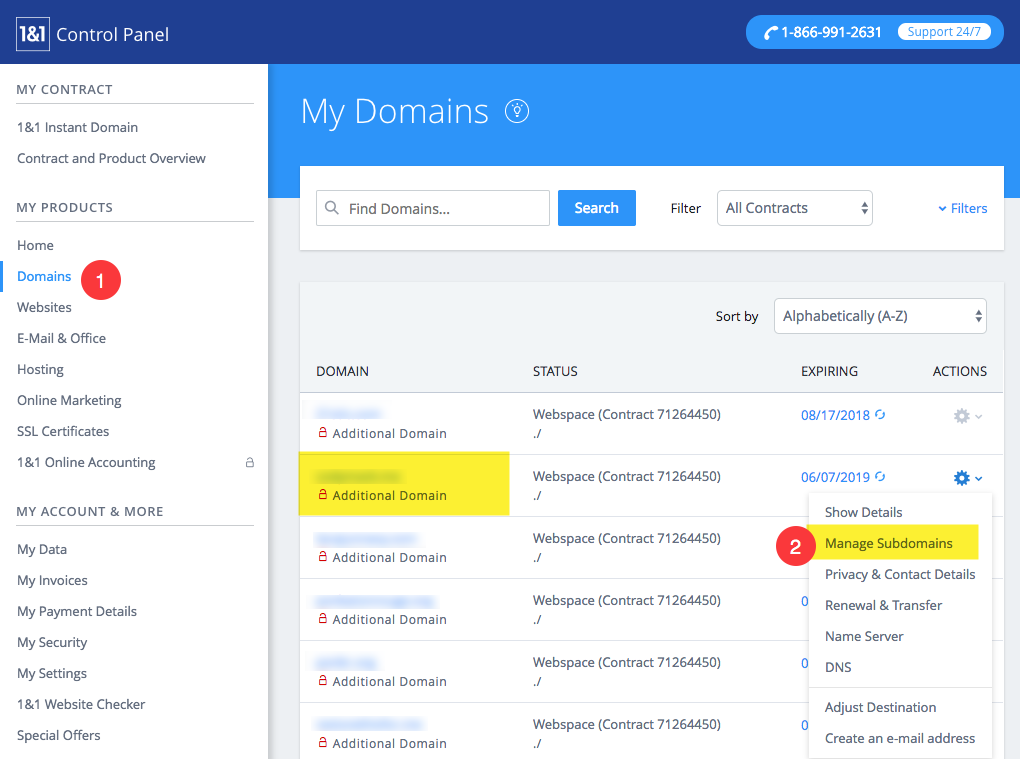This screenshot has width=1020, height=759.
Task: Click the Support 24/7 button
Action: pyautogui.click(x=944, y=32)
